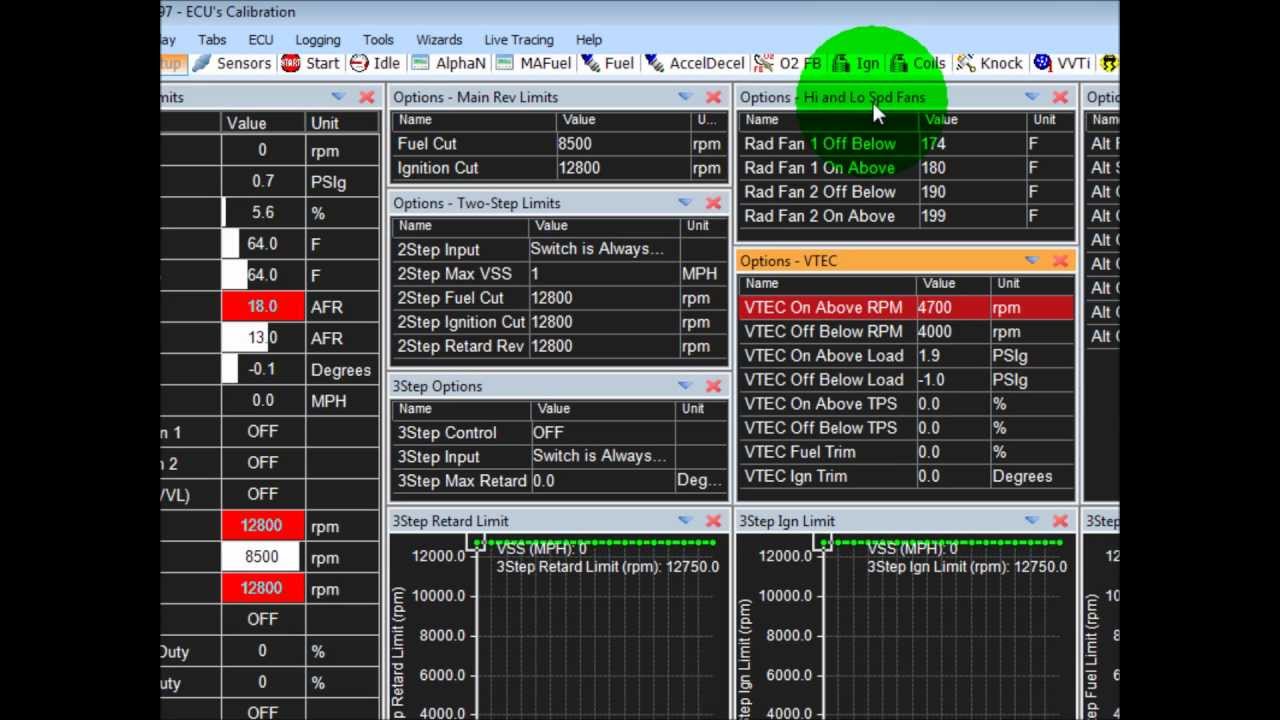Open the Help menu
Screen dimensions: 1280x720
click(x=589, y=40)
